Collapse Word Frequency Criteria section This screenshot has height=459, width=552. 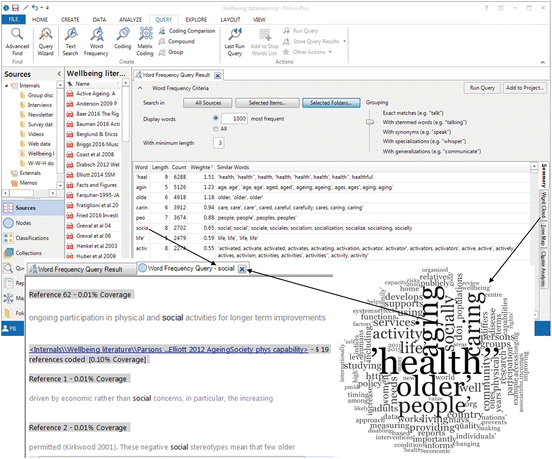click(140, 88)
